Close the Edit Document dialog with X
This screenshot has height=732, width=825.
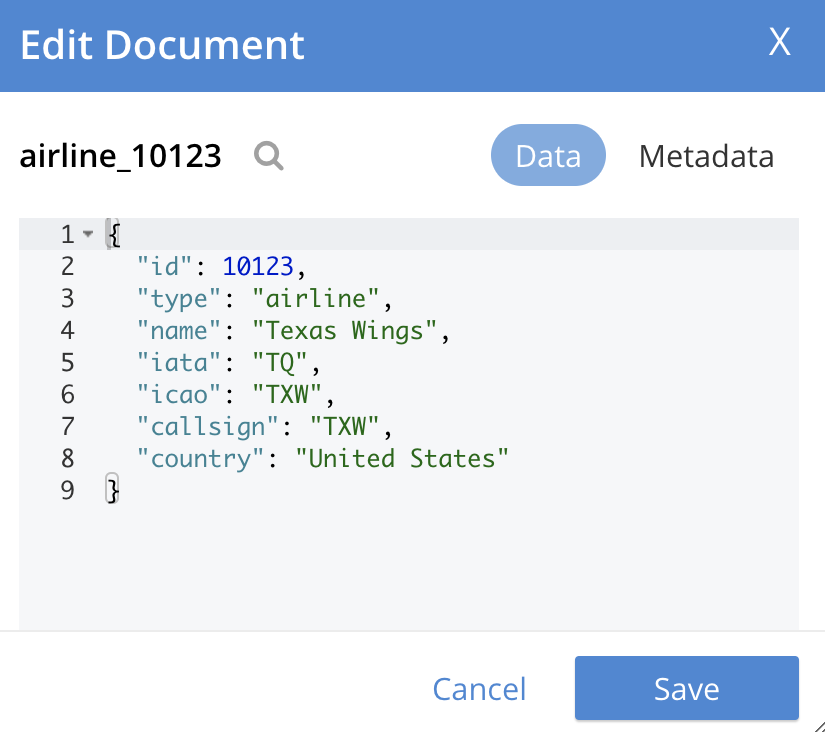(x=779, y=43)
